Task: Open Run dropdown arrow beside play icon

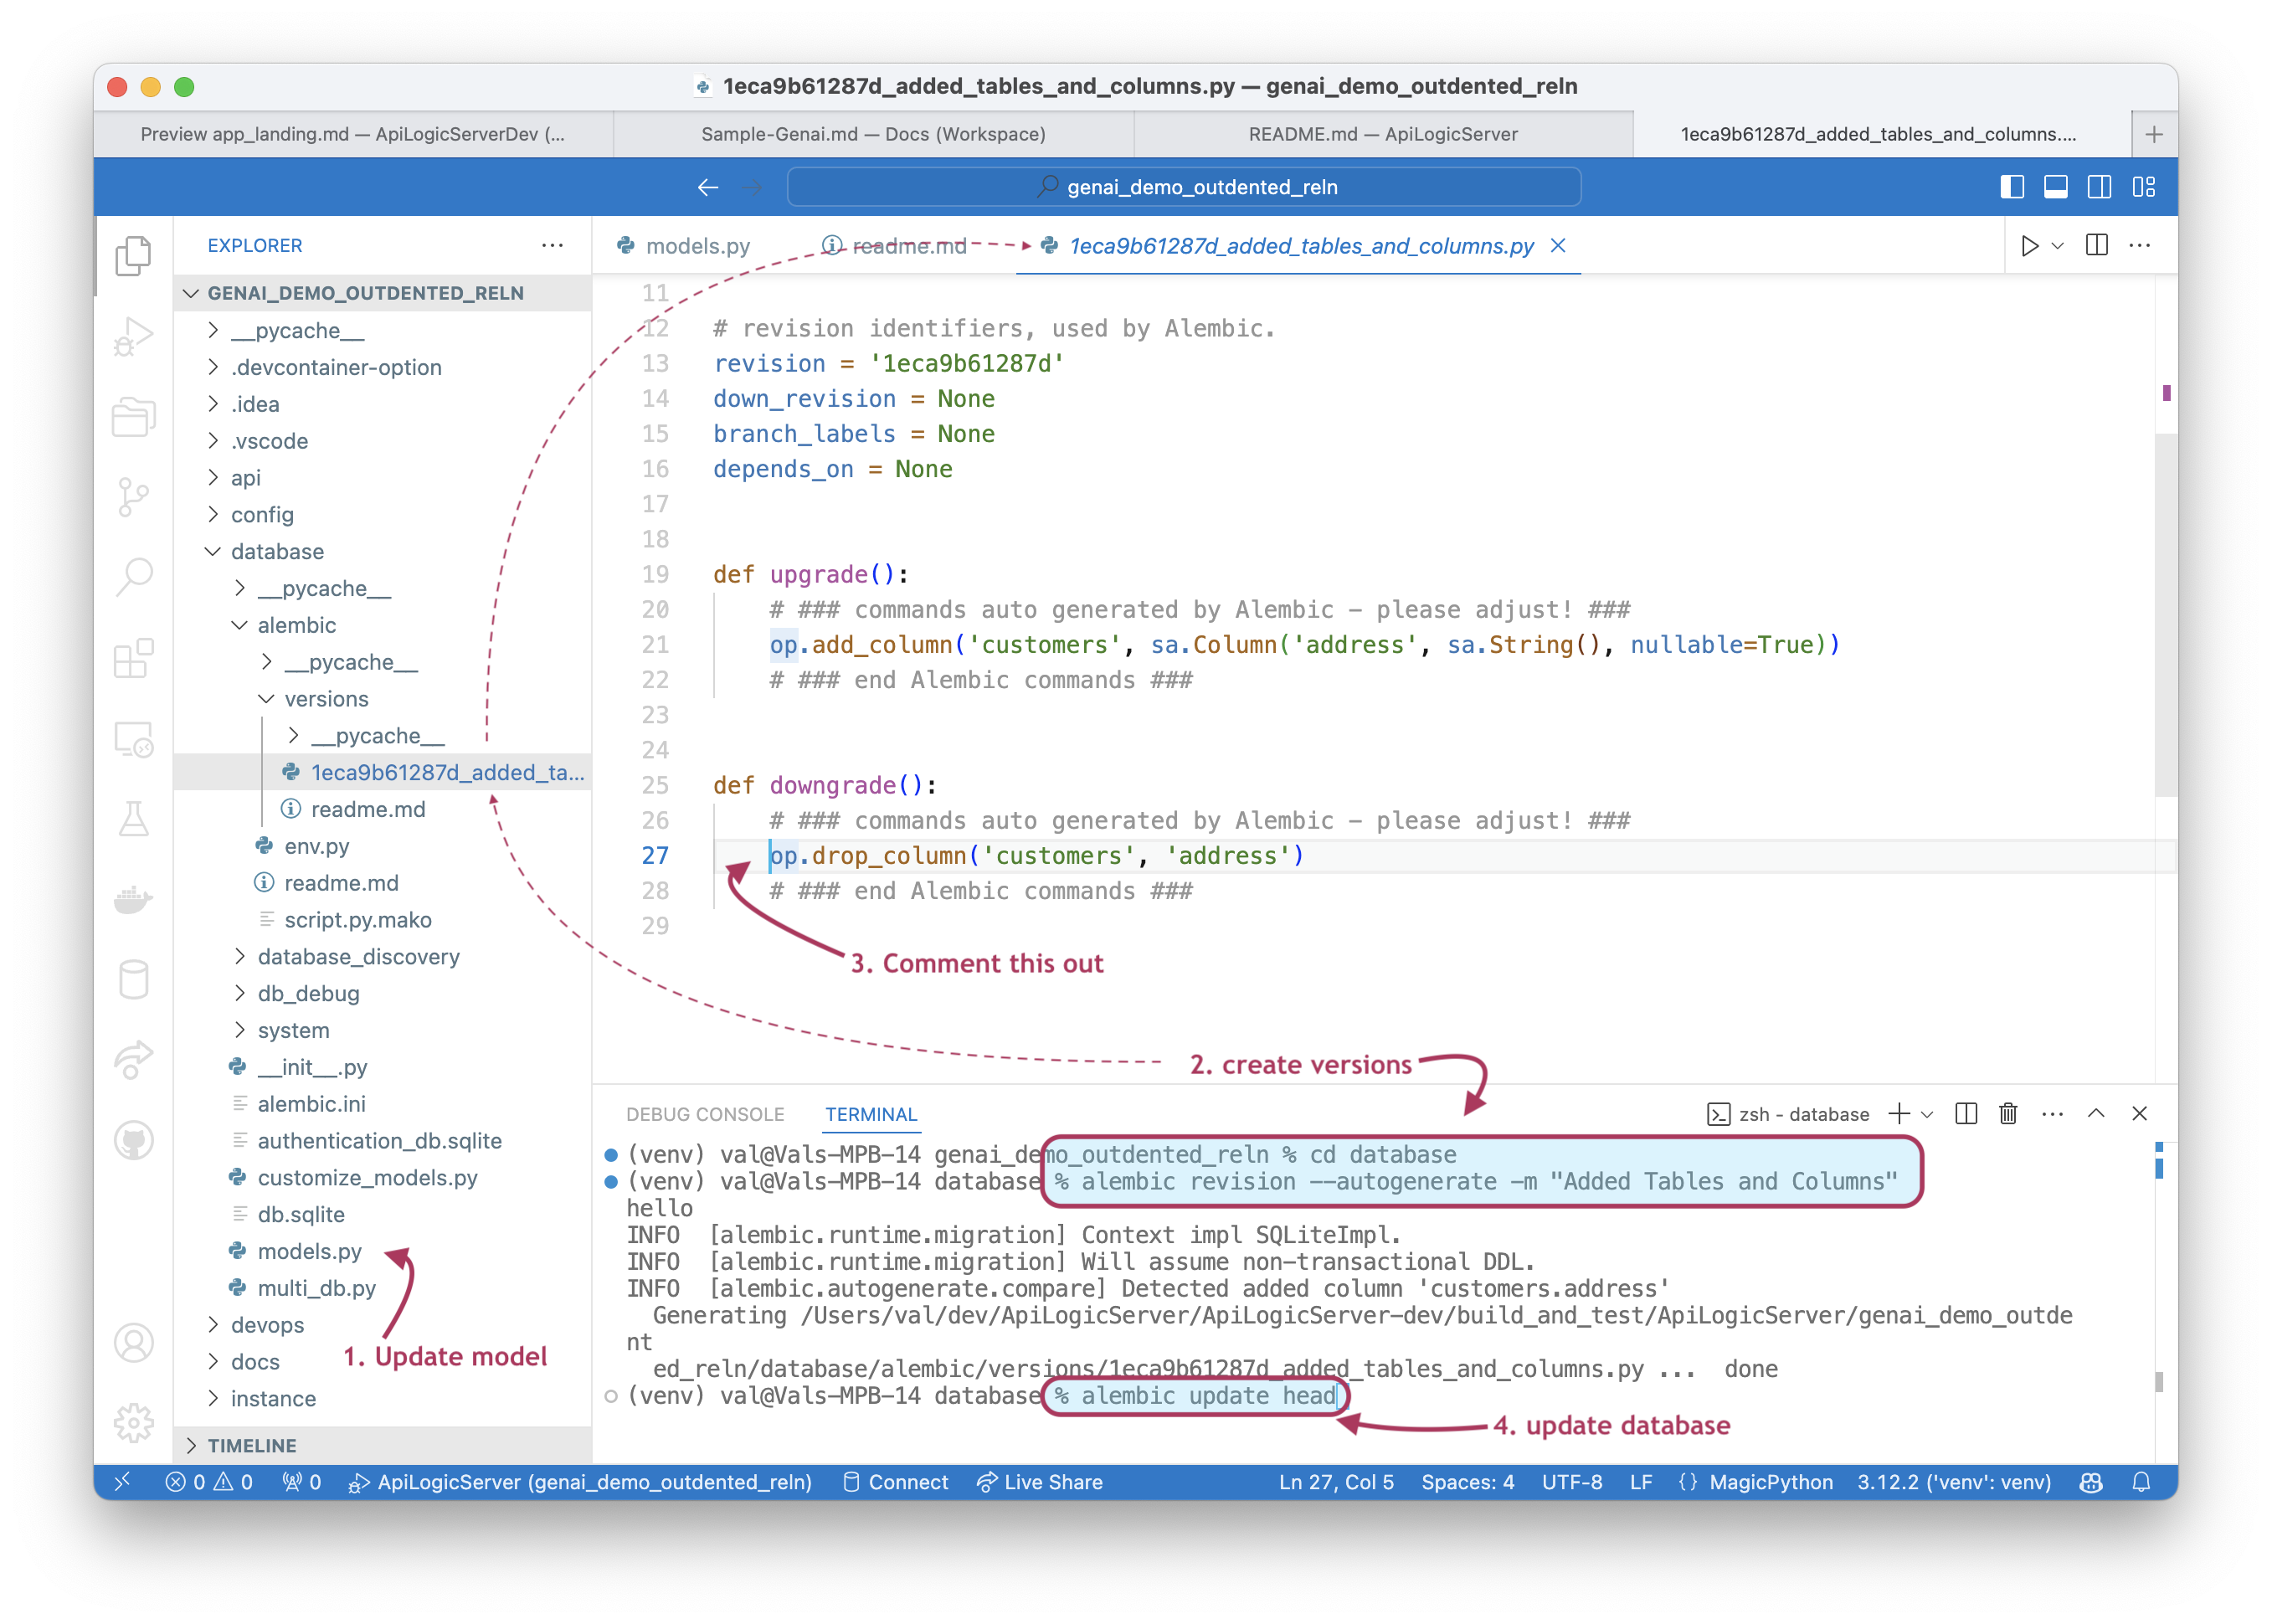Action: (x=2058, y=246)
